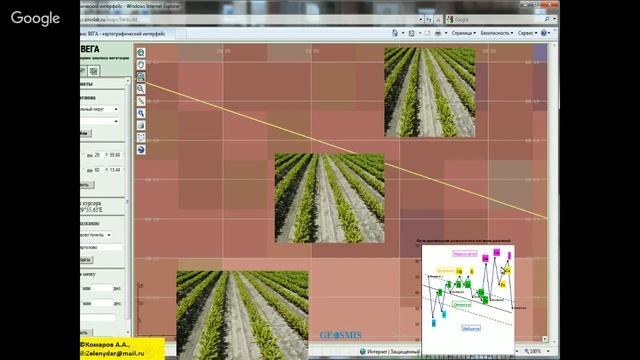
Task: Click the coordinate field showing 29
Action: (x=98, y=155)
